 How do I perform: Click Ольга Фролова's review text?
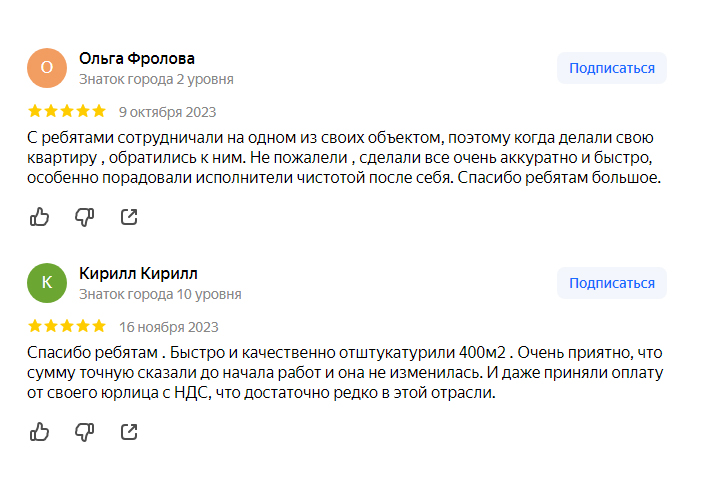(x=340, y=157)
